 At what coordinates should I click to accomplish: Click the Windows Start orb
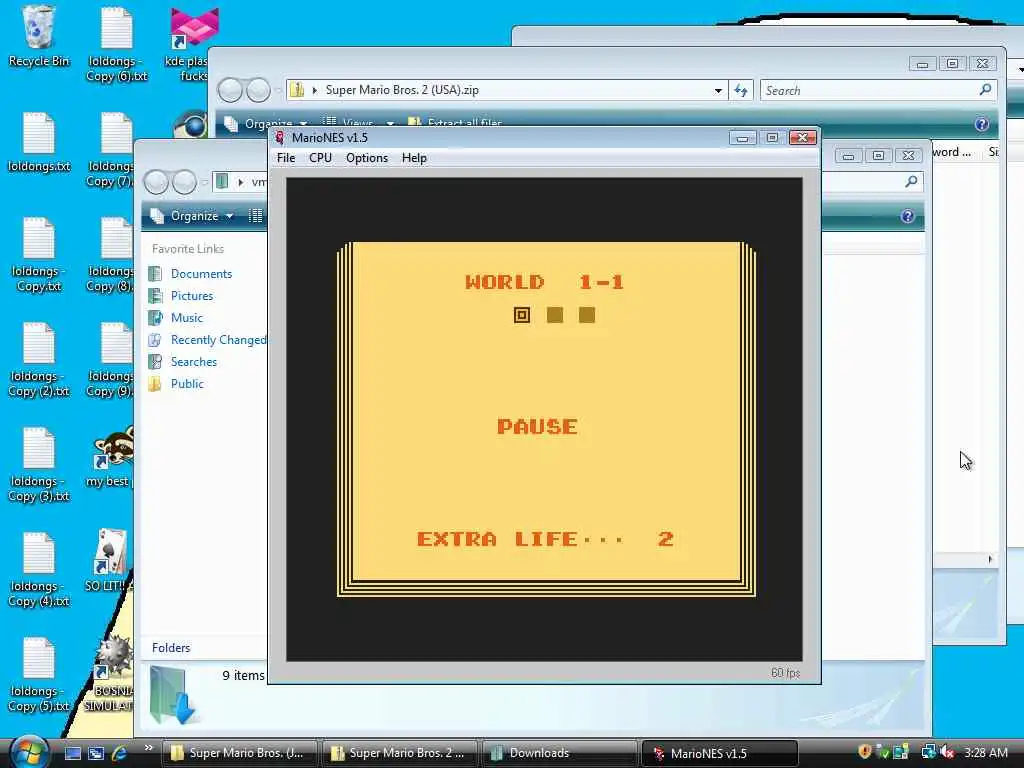click(29, 752)
